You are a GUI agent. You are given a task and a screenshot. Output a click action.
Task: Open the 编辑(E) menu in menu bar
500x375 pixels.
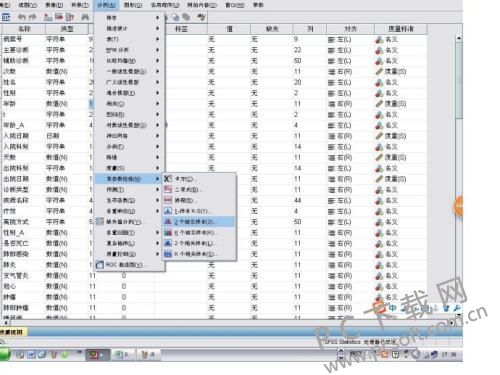(x=5, y=5)
